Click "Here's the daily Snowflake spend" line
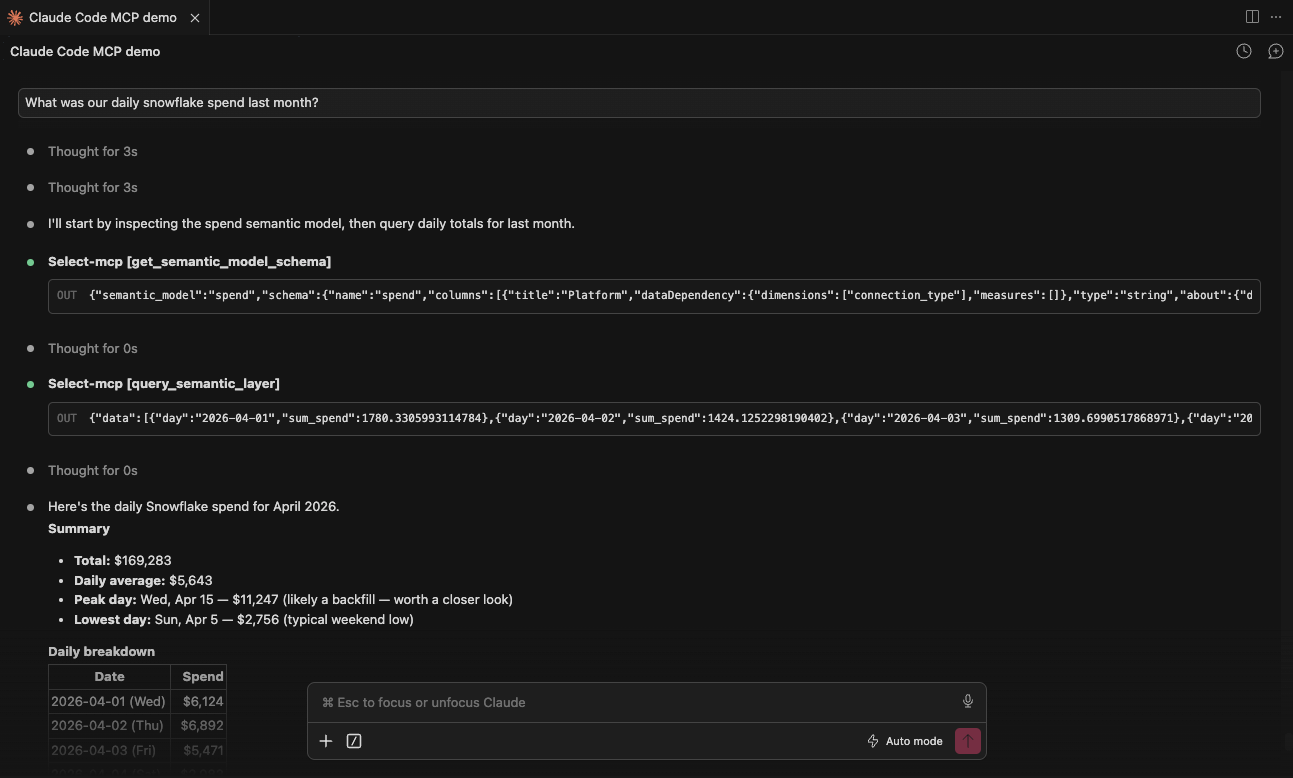 pos(194,507)
